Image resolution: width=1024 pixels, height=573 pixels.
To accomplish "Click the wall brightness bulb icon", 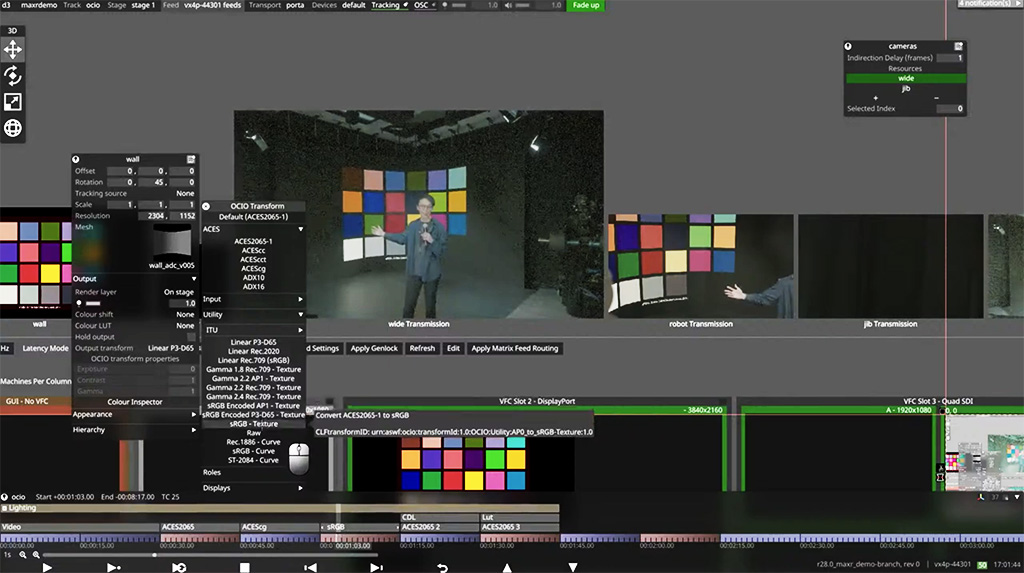I will pyautogui.click(x=79, y=303).
